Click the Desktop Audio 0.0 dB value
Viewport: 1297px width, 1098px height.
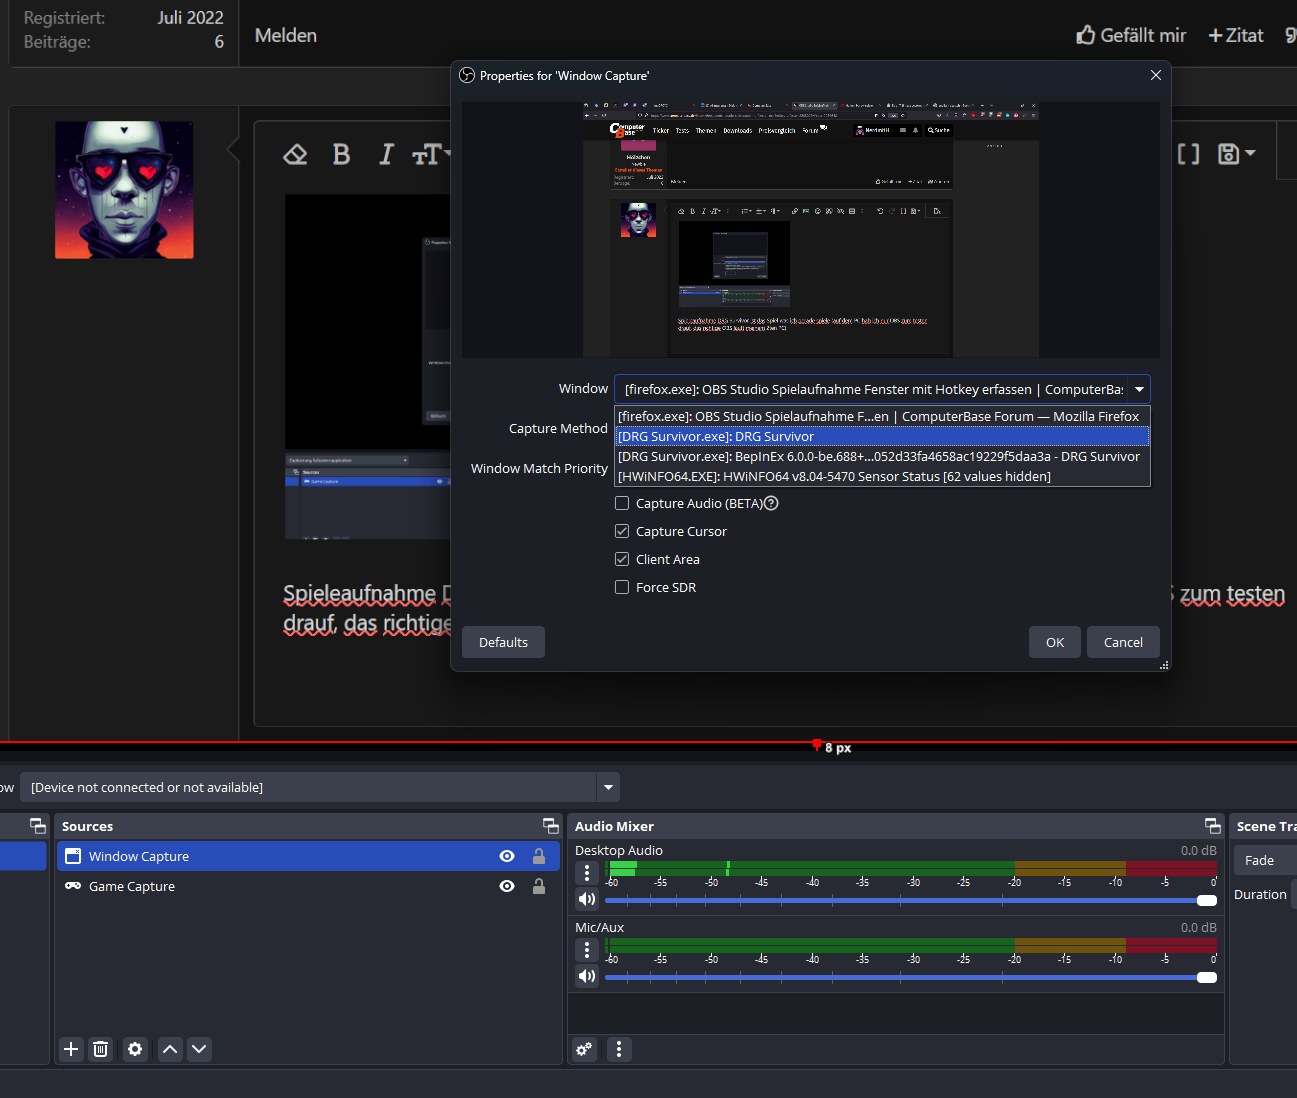[1199, 850]
